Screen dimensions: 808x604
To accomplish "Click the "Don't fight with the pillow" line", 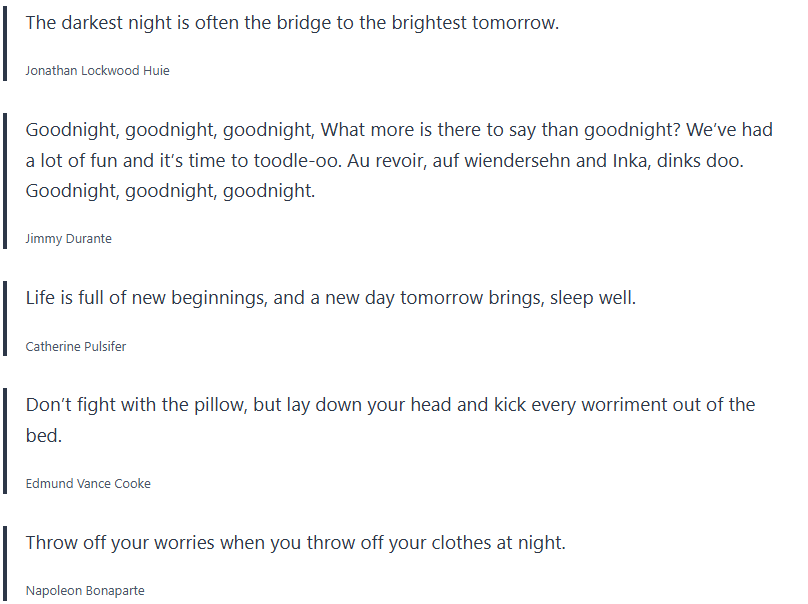I will click(130, 405).
